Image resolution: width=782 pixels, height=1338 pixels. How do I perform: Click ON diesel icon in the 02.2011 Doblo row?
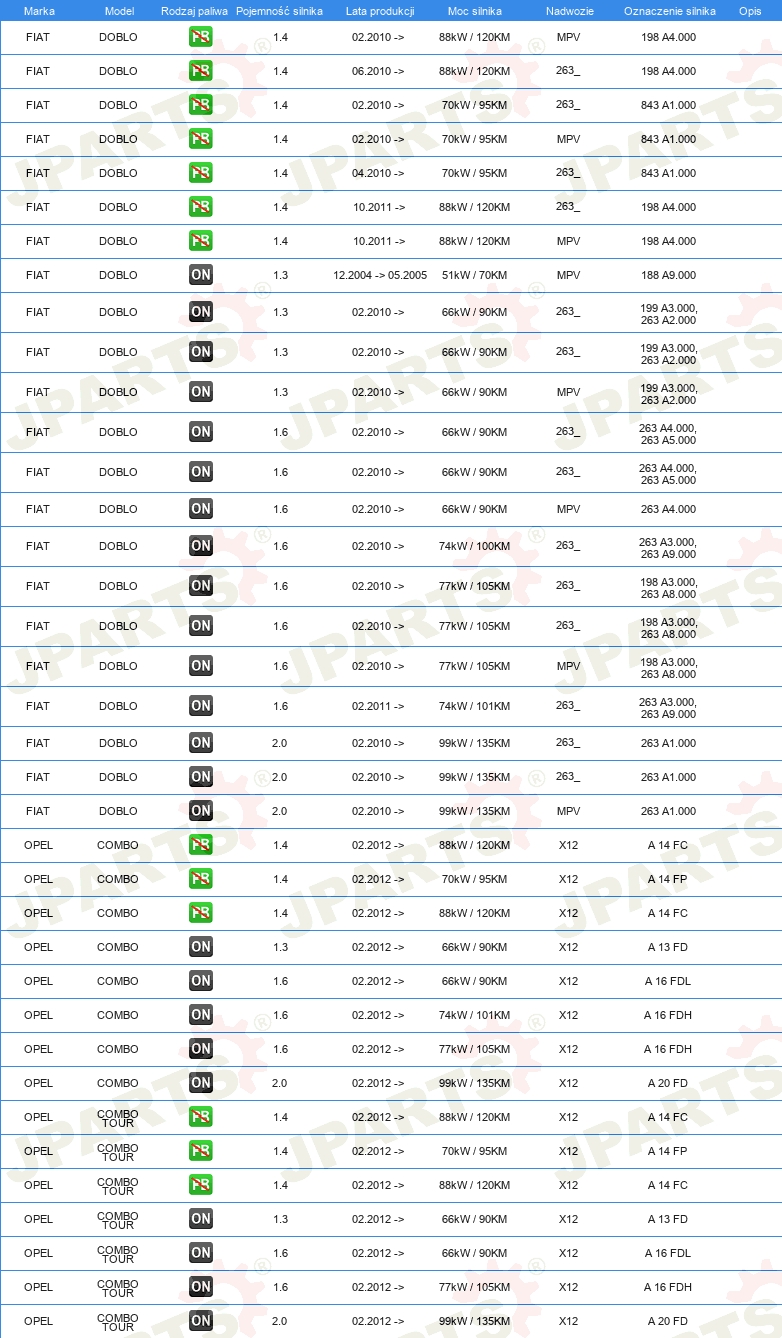(201, 706)
